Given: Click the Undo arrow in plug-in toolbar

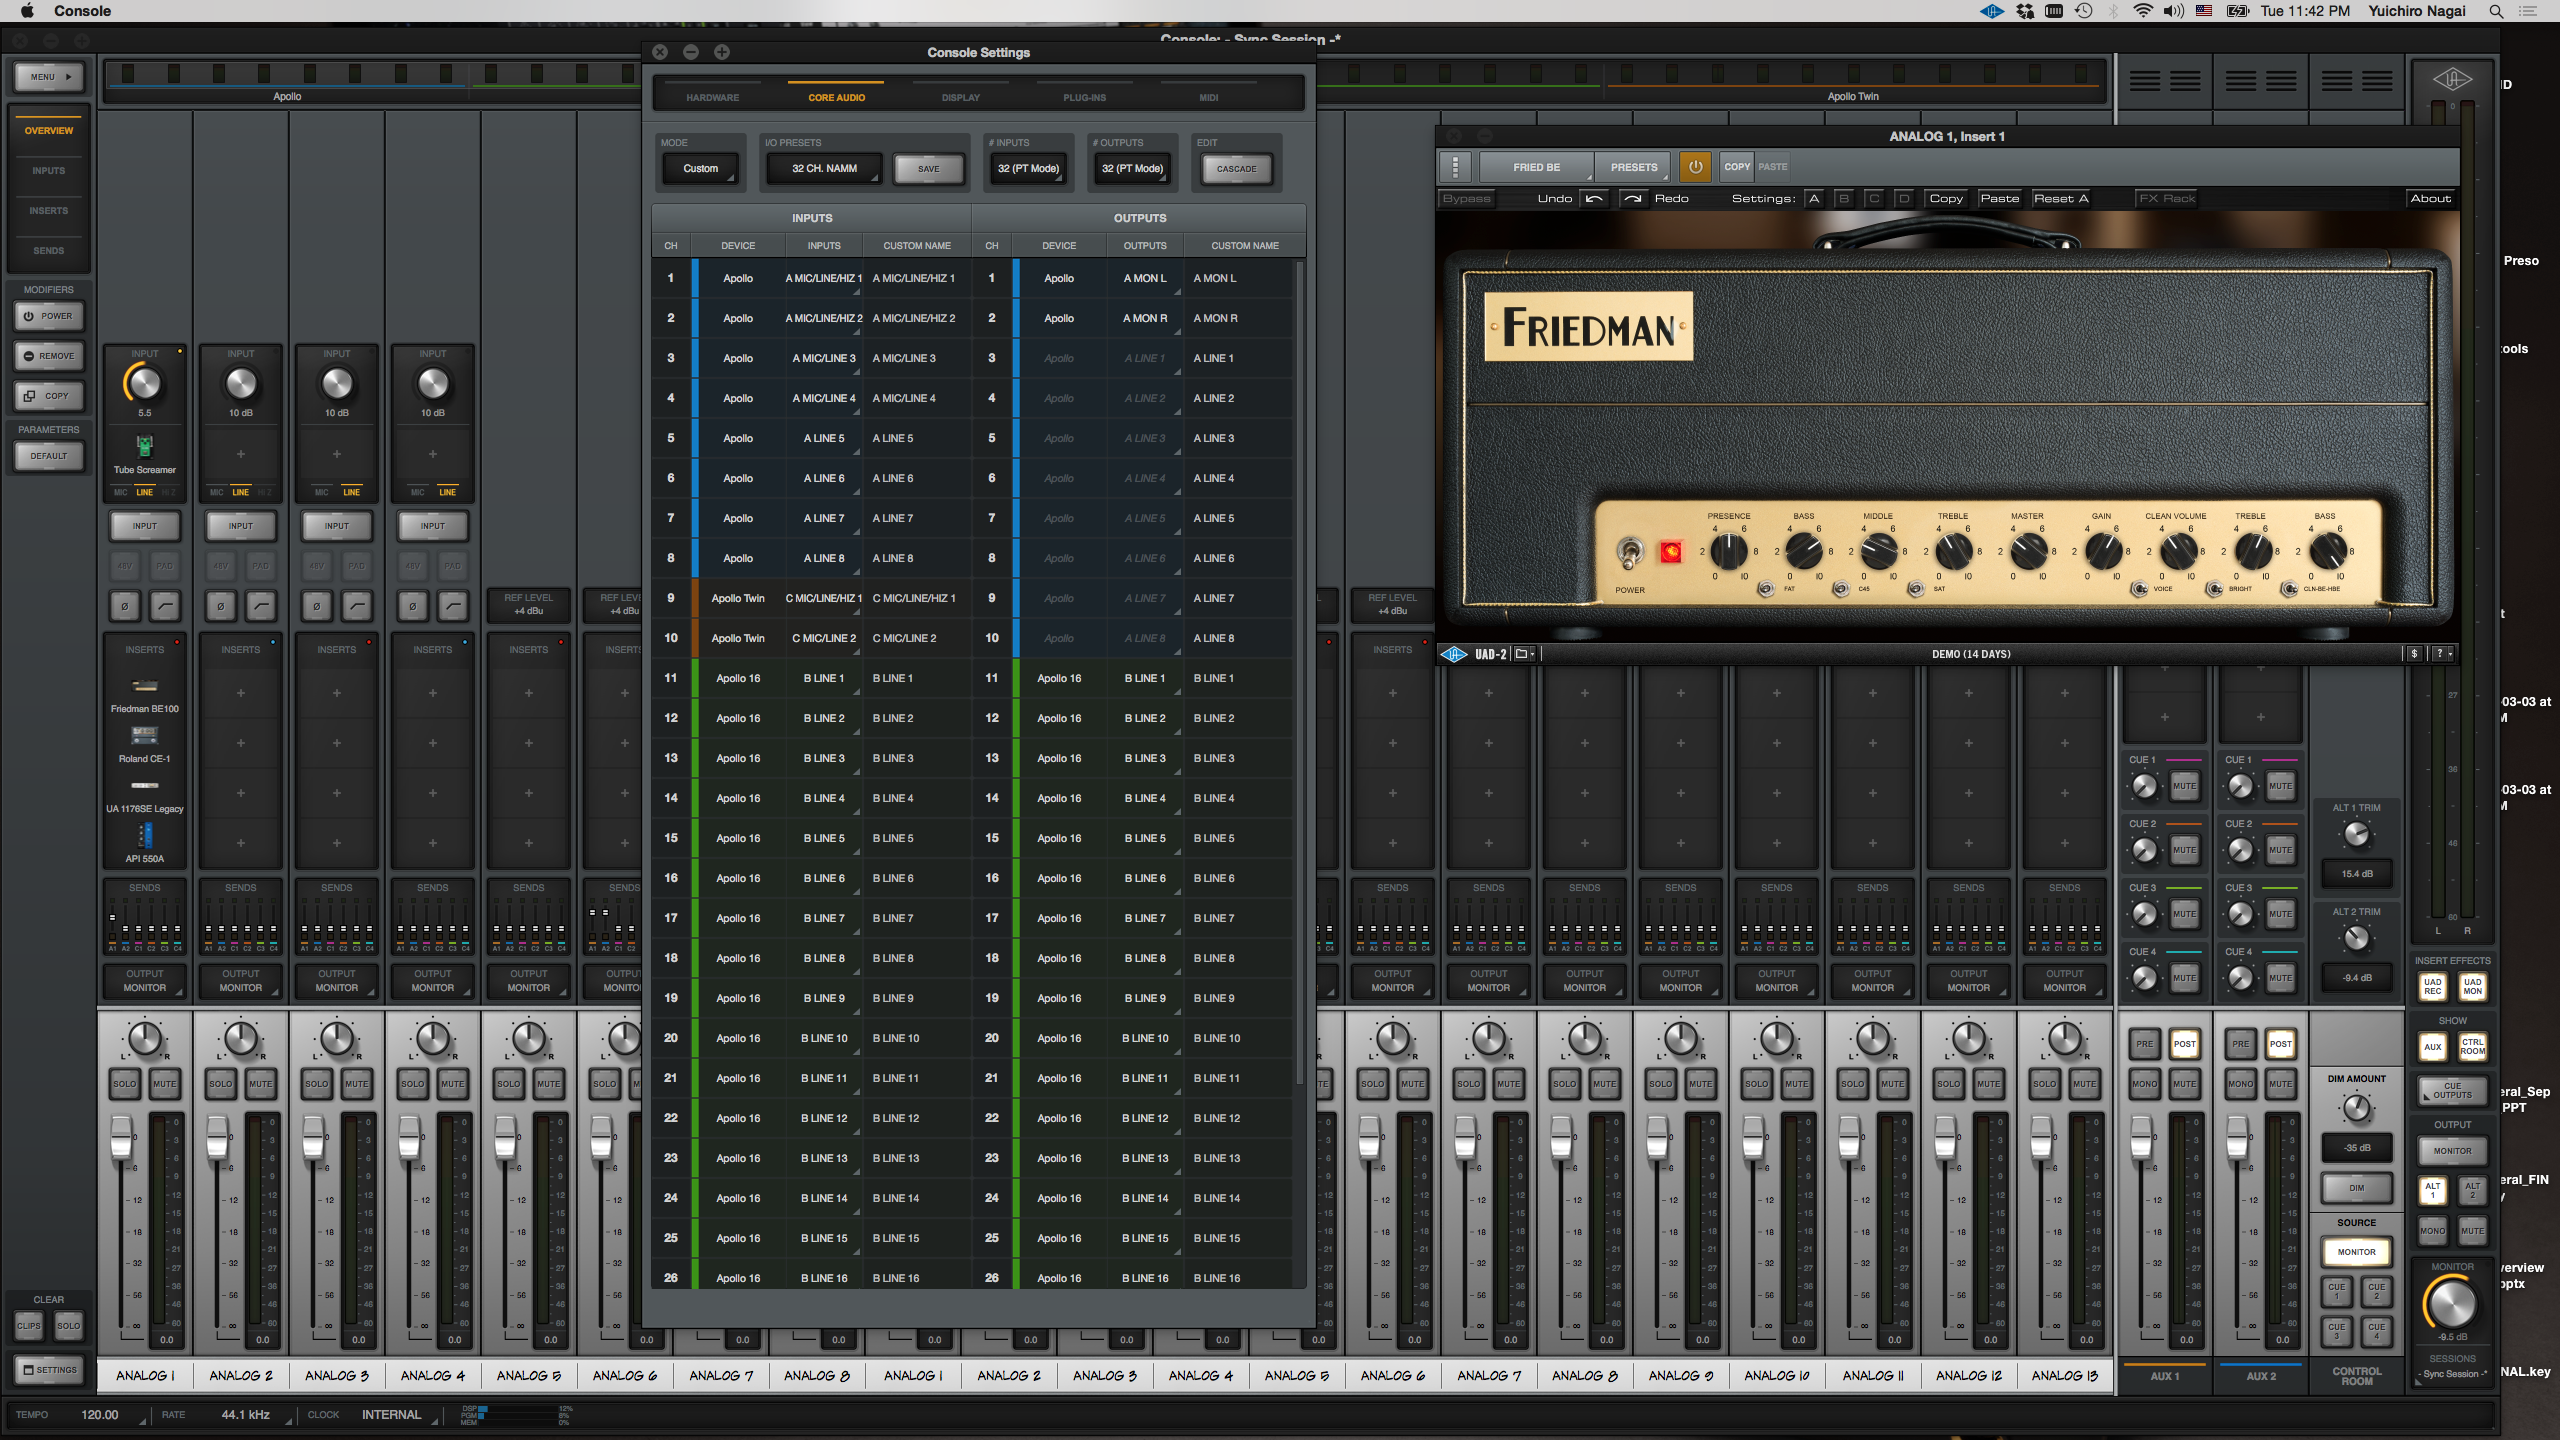Looking at the screenshot, I should click(1594, 198).
